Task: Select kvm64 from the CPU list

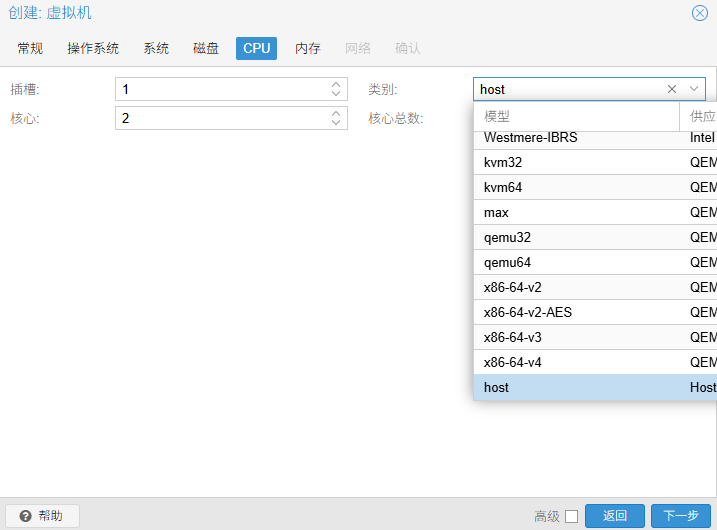Action: click(x=503, y=187)
